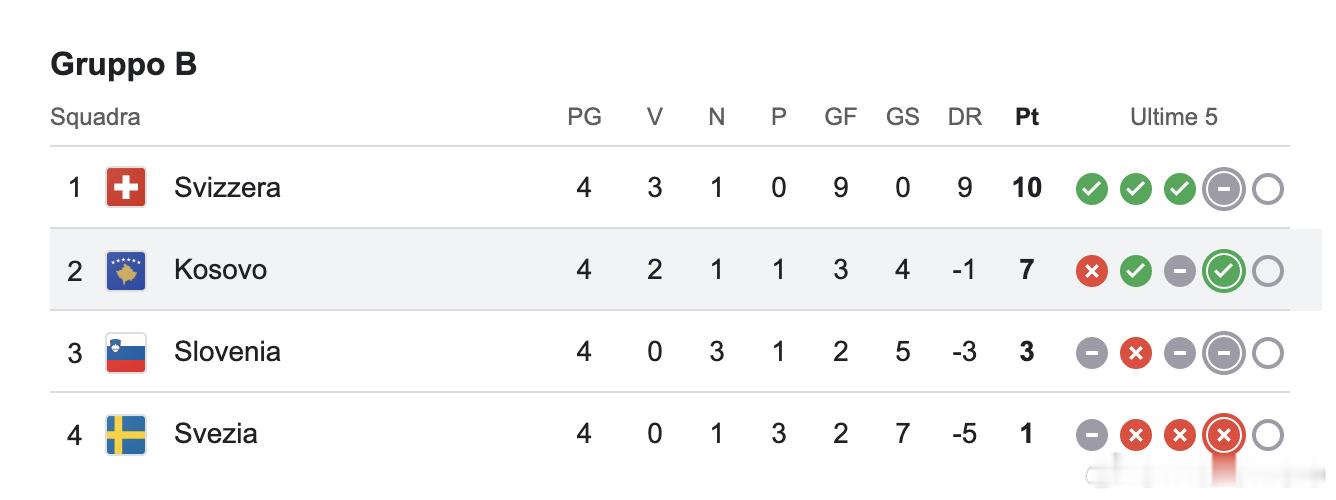The image size is (1336, 500).
Task: Open Slovenia team name
Action: [227, 352]
